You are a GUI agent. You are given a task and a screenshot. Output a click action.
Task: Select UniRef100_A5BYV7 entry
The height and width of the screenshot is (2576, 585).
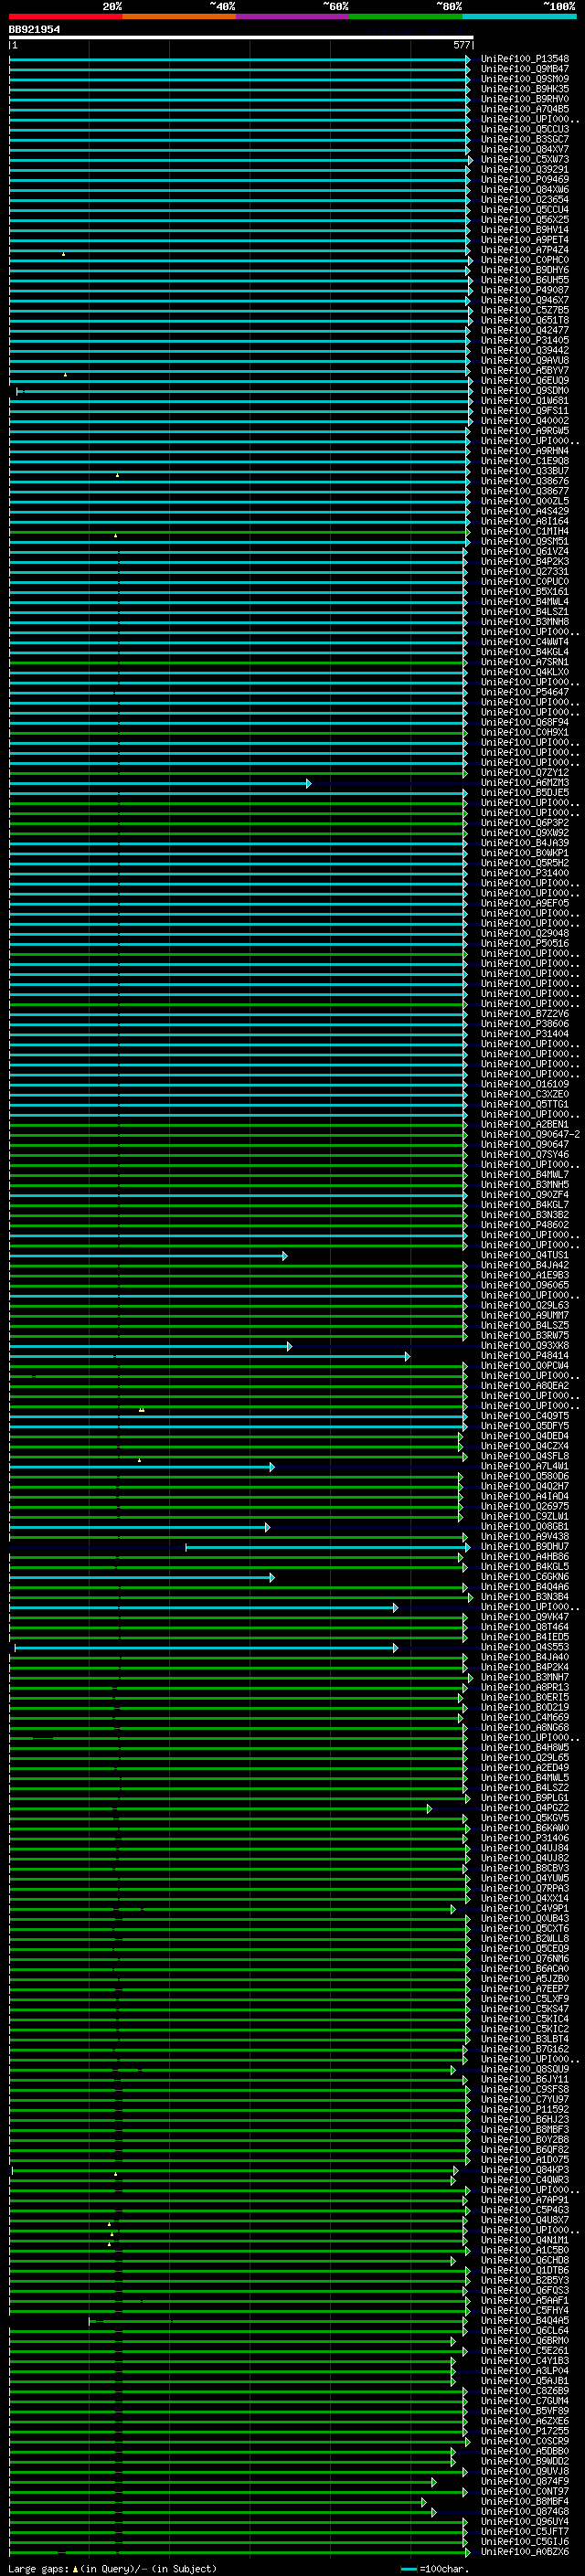(x=524, y=370)
